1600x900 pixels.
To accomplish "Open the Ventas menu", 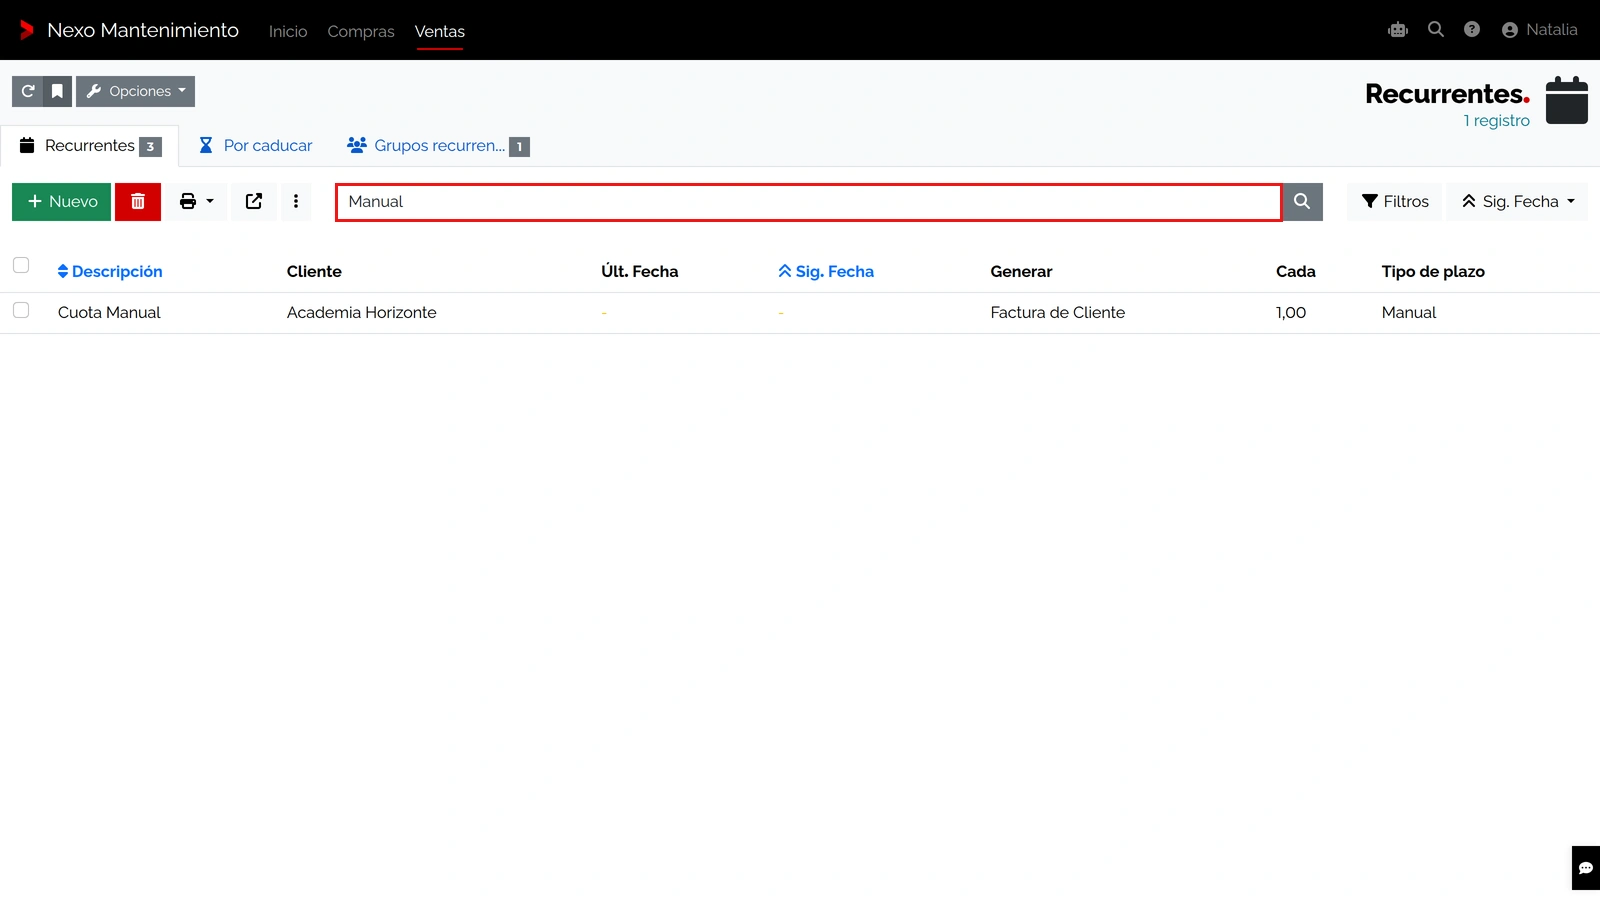I will (x=440, y=31).
